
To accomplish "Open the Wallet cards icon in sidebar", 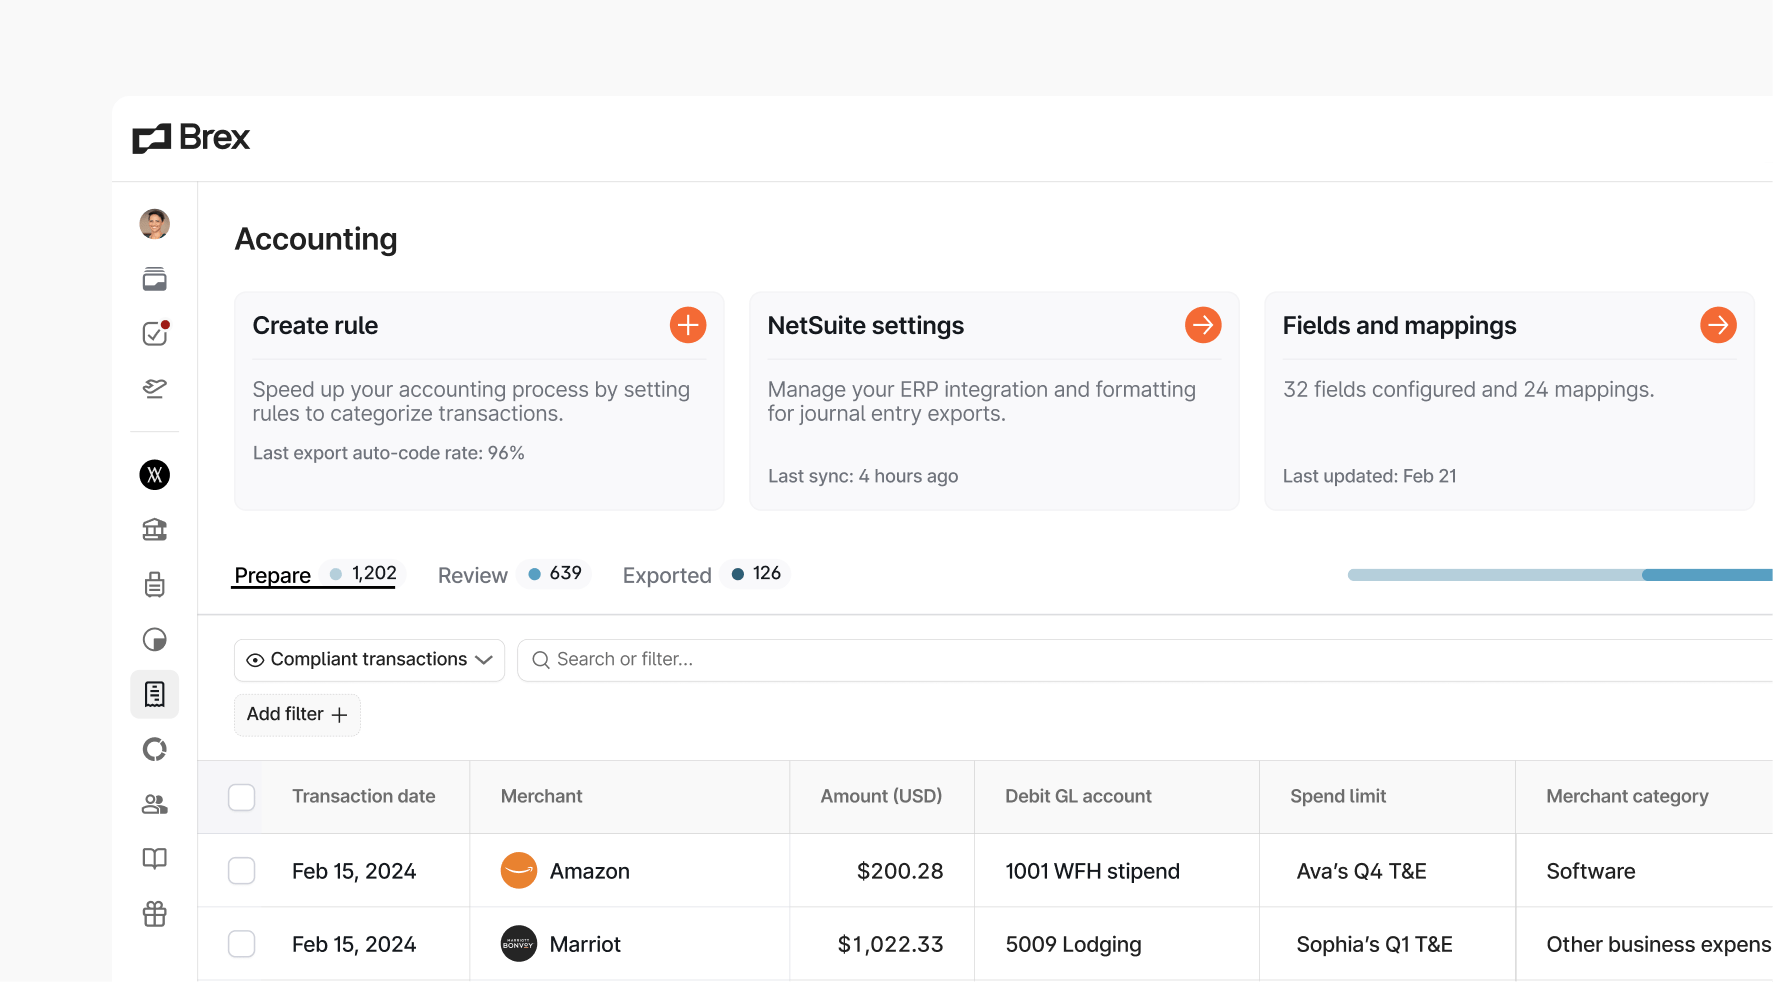I will [155, 279].
